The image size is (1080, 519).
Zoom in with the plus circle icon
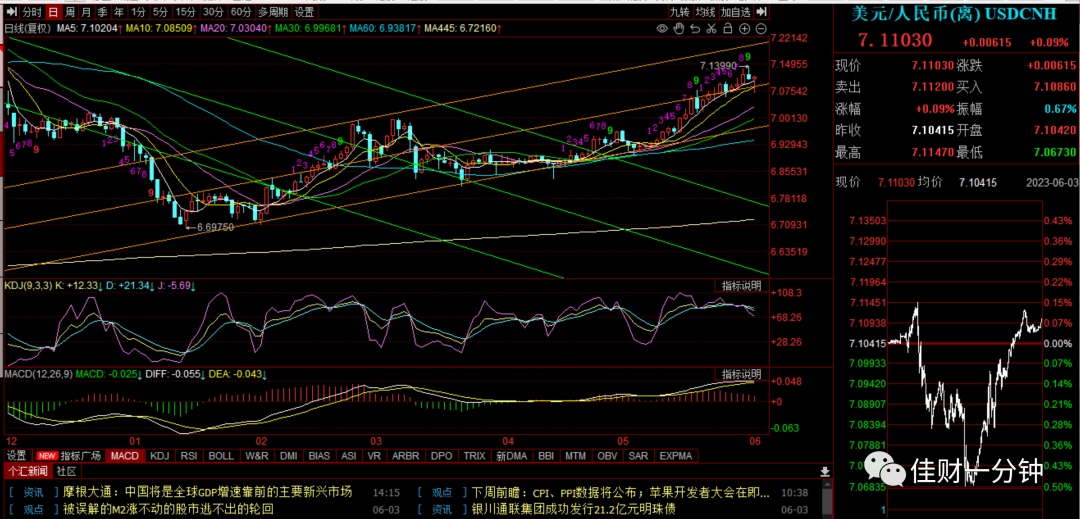click(x=744, y=29)
